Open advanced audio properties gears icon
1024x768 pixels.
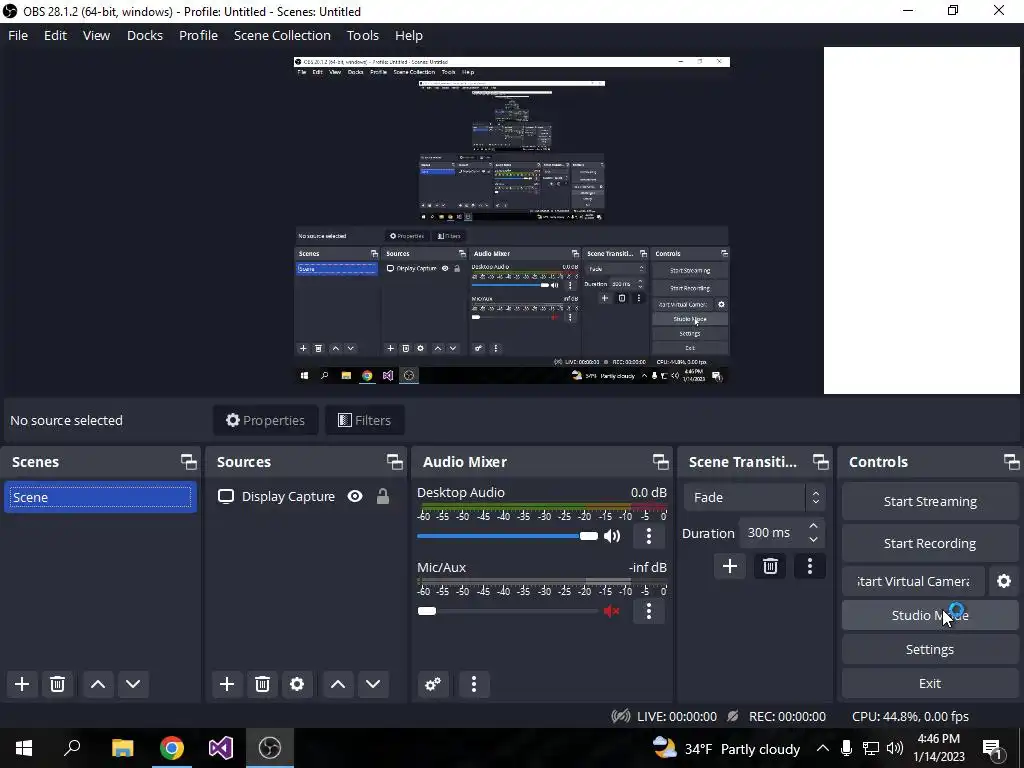(x=433, y=684)
